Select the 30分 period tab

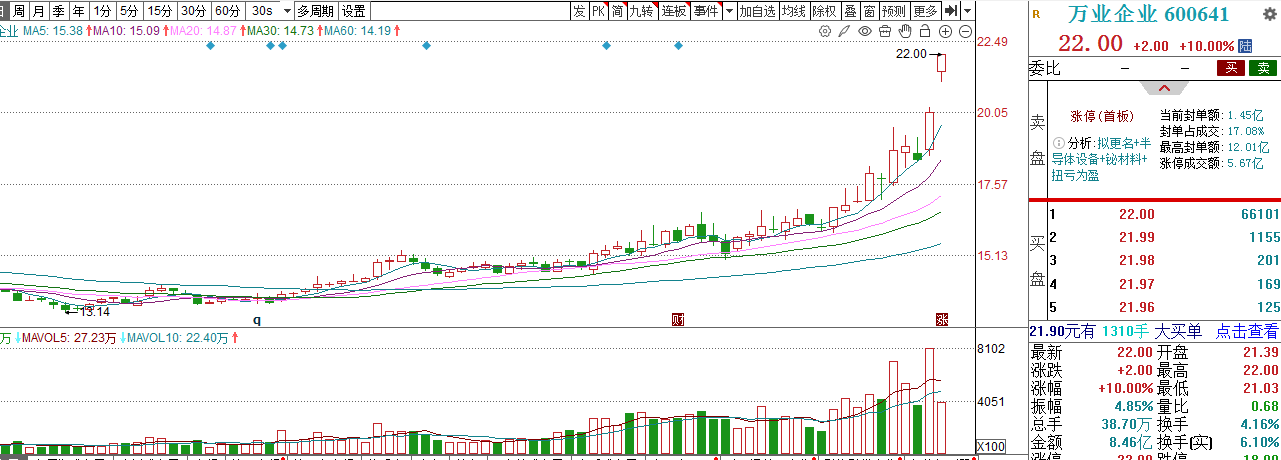click(194, 11)
